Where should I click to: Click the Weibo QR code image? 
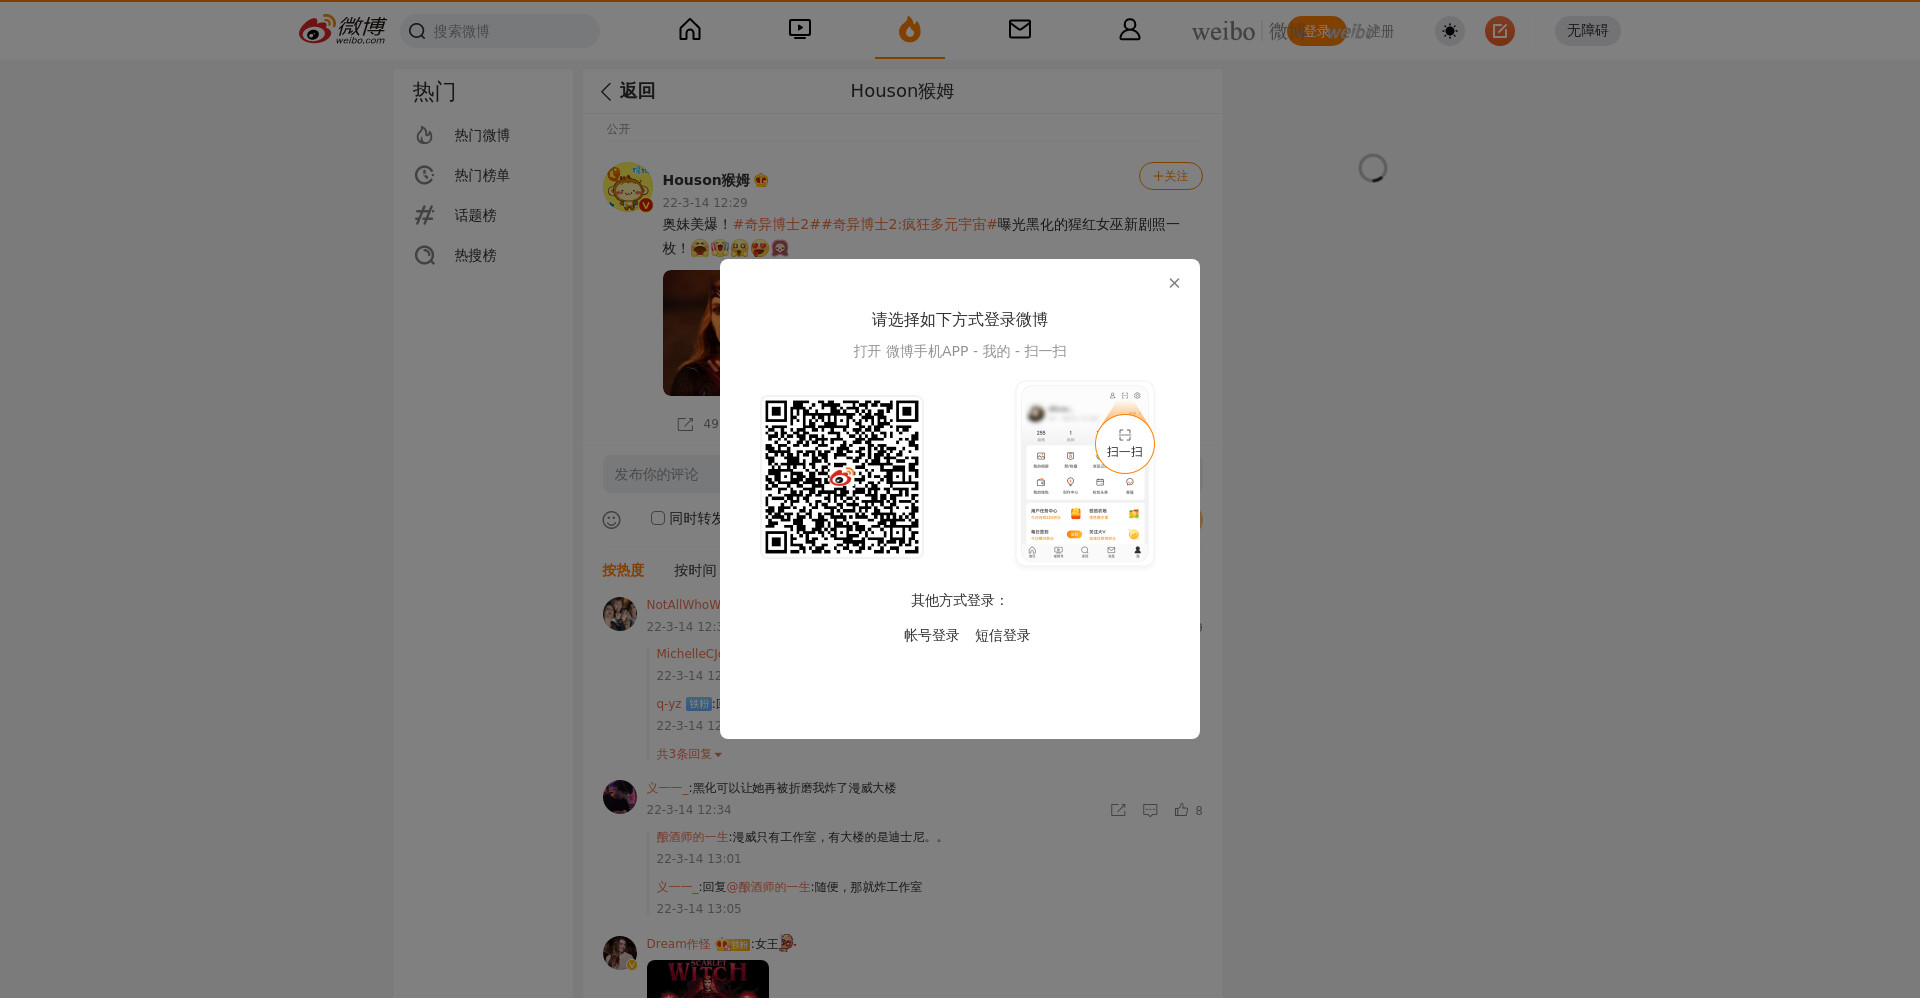point(842,476)
